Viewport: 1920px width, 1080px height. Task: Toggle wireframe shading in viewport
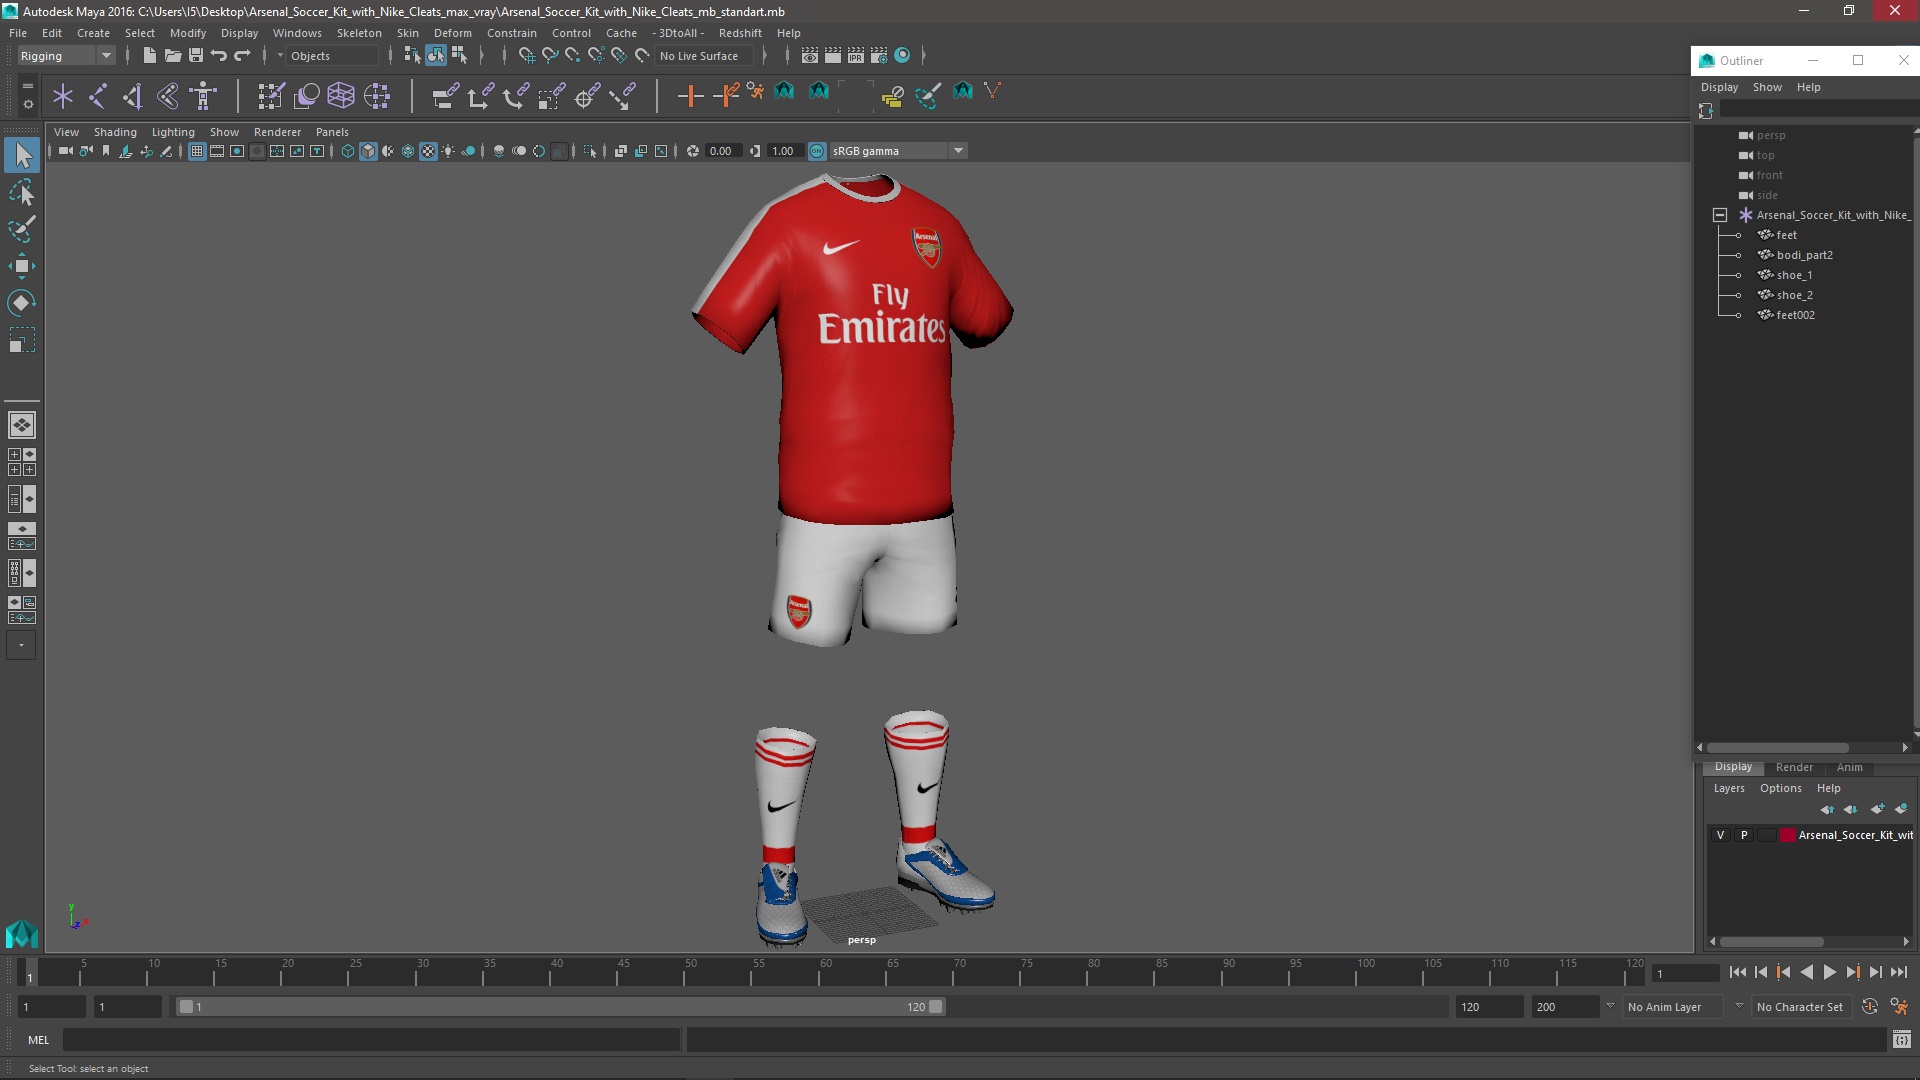[x=348, y=151]
